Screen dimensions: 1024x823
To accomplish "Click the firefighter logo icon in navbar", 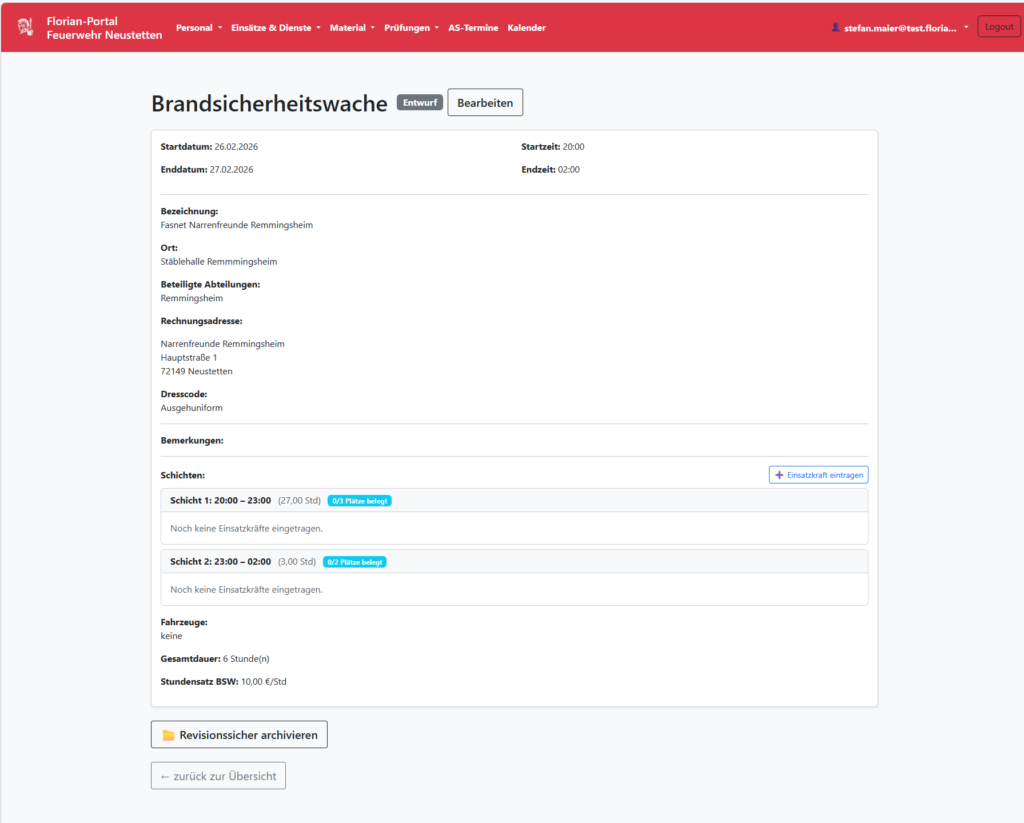I will 26,27.
